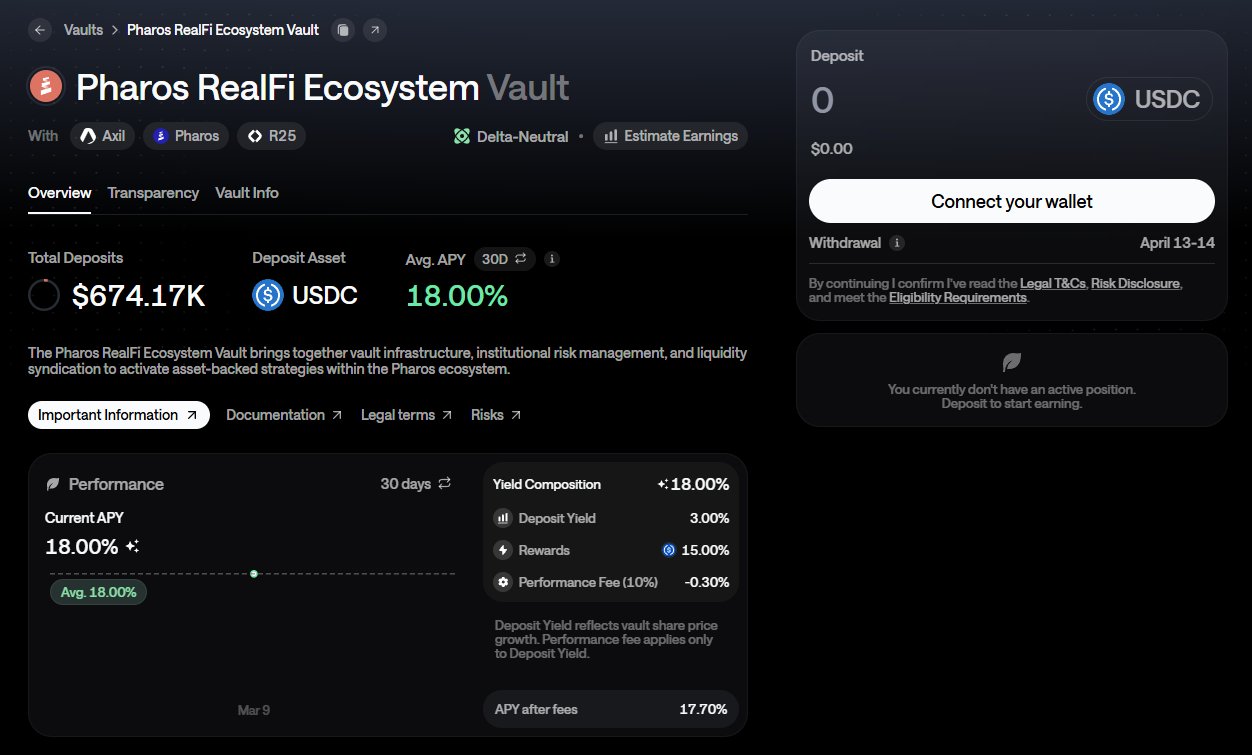
Task: Open the Estimate Earnings panel
Action: tap(670, 136)
